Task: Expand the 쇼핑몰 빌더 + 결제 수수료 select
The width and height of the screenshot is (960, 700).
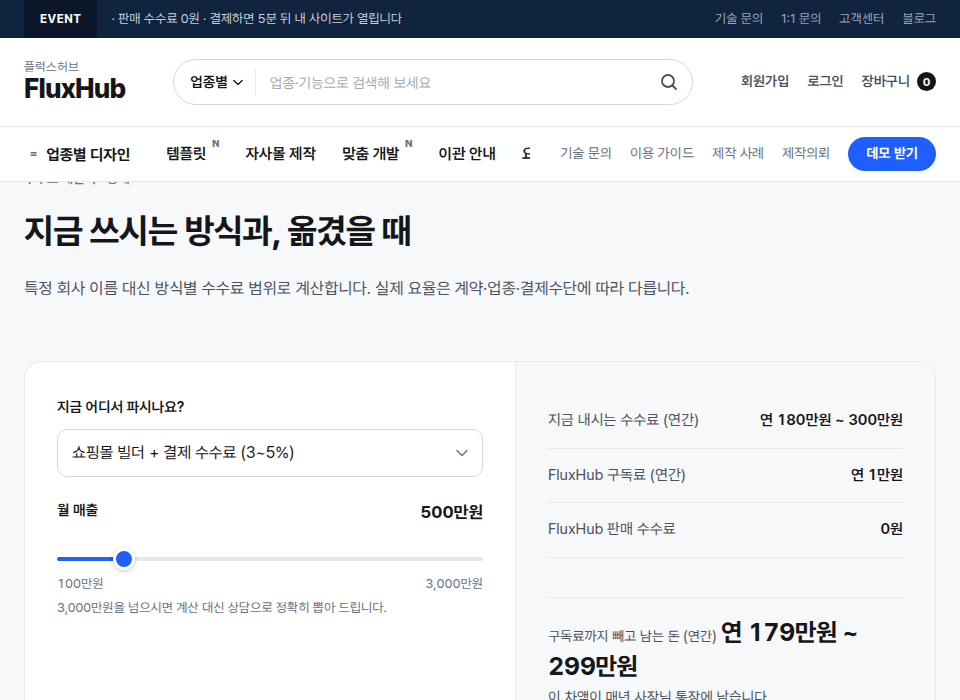Action: point(269,453)
